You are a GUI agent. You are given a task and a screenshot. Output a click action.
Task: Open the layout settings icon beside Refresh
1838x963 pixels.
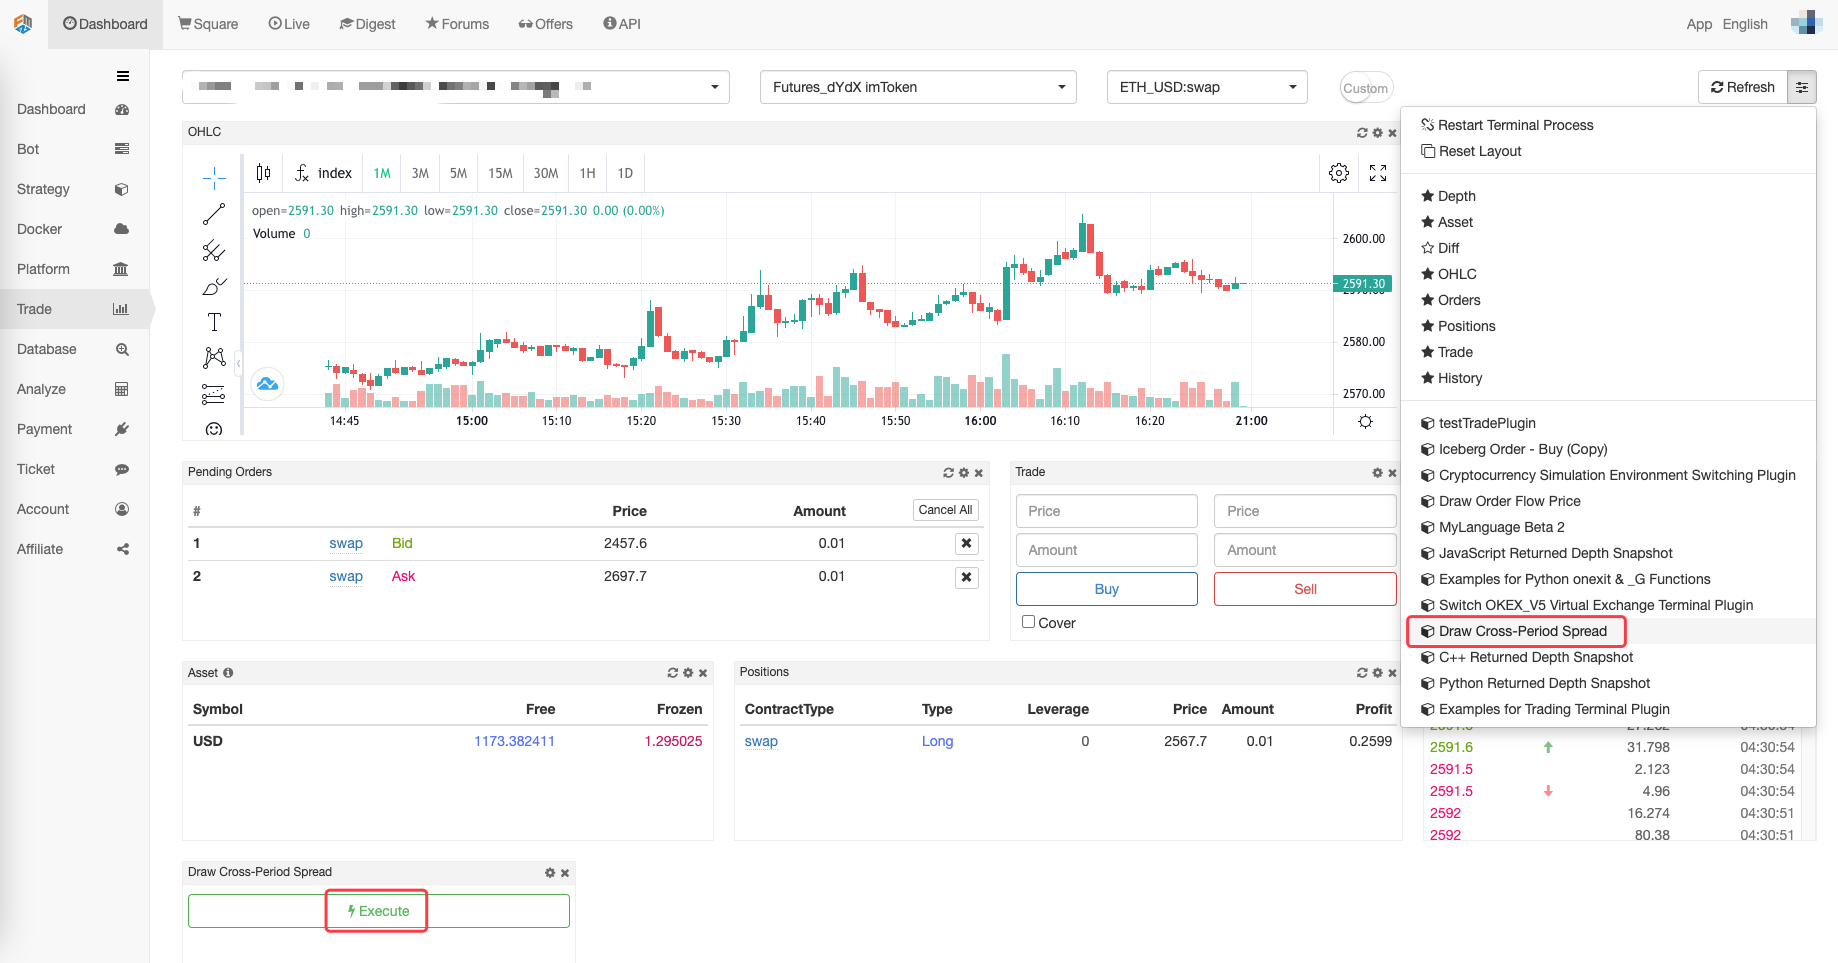(x=1802, y=88)
